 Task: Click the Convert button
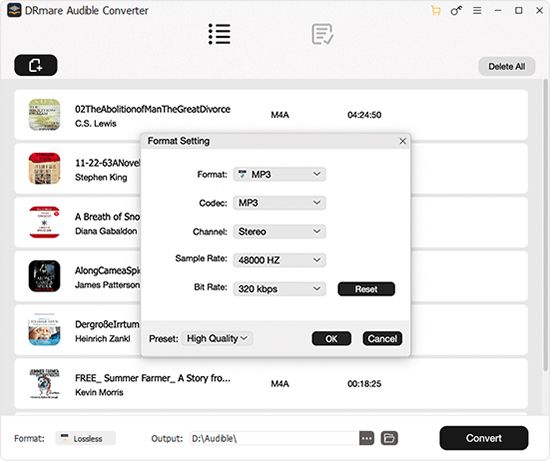[484, 438]
